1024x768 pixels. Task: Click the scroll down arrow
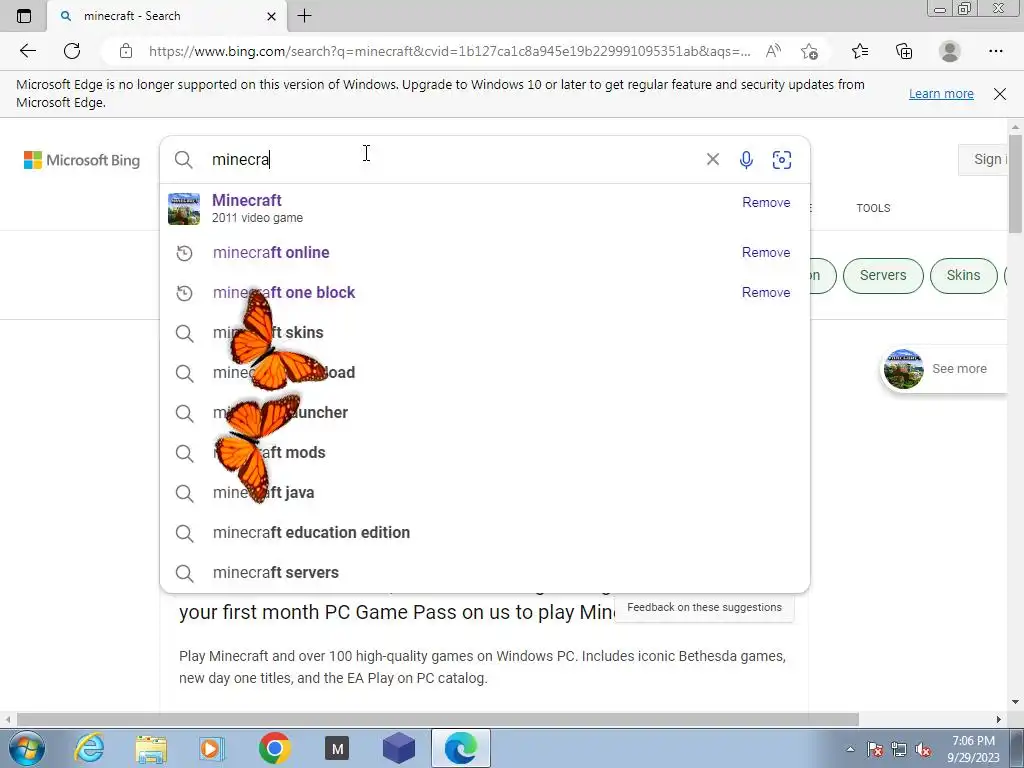coord(1015,702)
